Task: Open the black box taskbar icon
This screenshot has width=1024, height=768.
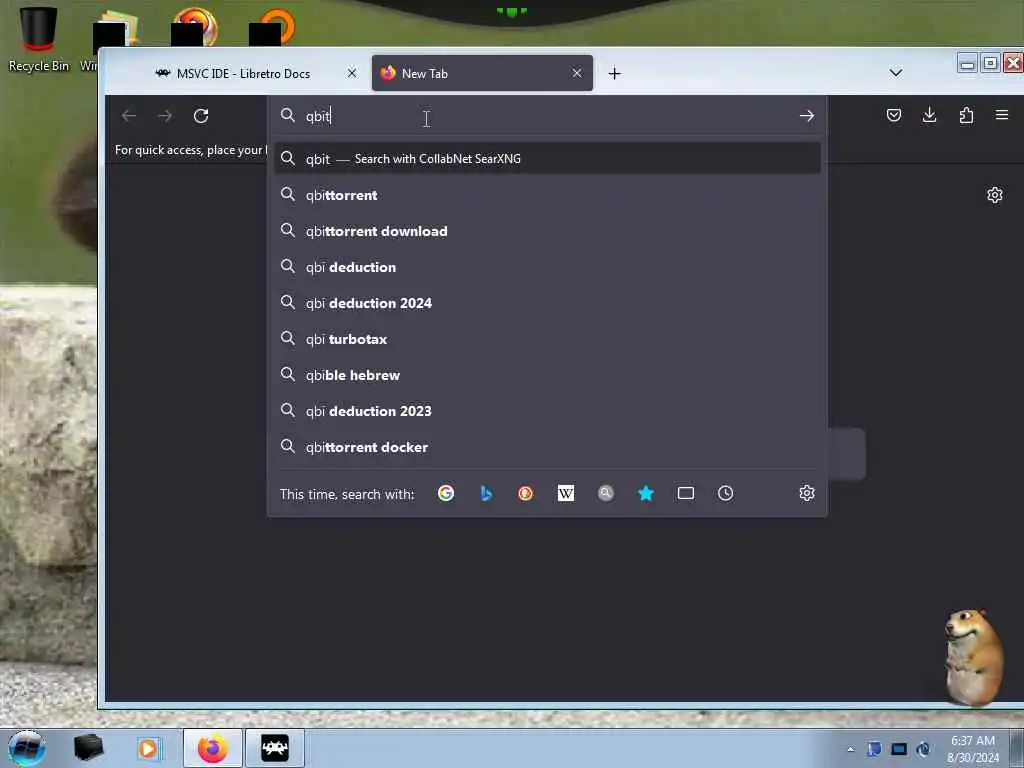Action: click(89, 748)
